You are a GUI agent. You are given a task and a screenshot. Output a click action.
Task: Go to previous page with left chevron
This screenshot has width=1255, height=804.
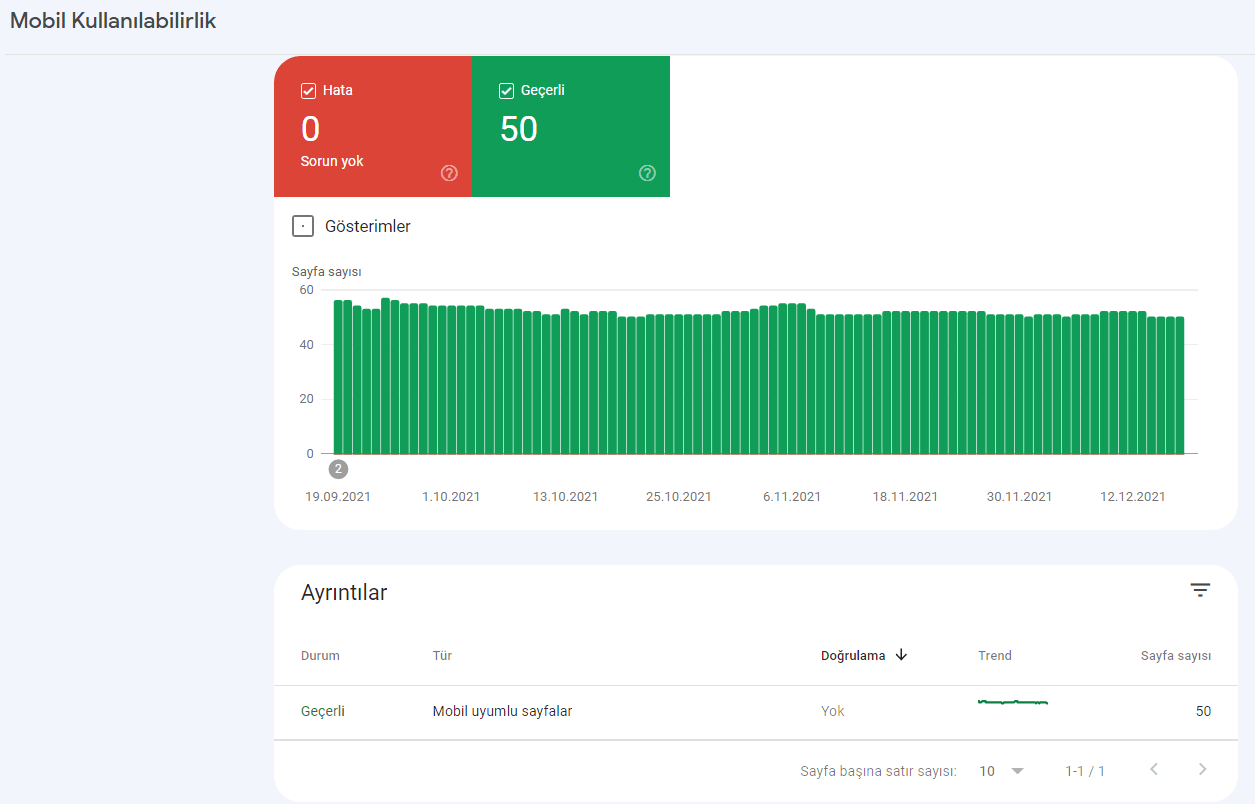(1154, 769)
